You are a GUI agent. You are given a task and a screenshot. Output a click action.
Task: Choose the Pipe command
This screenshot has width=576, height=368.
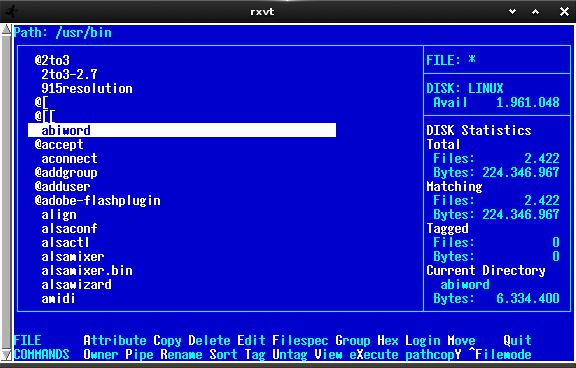click(139, 354)
